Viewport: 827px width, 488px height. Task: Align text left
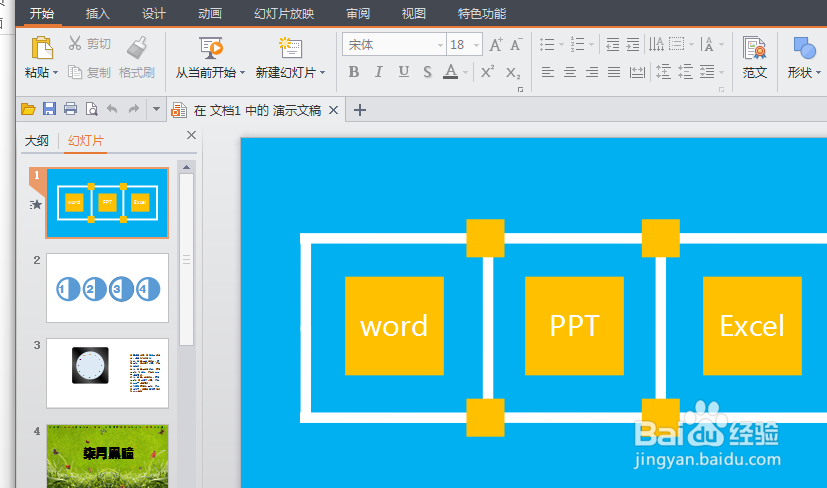pos(547,72)
